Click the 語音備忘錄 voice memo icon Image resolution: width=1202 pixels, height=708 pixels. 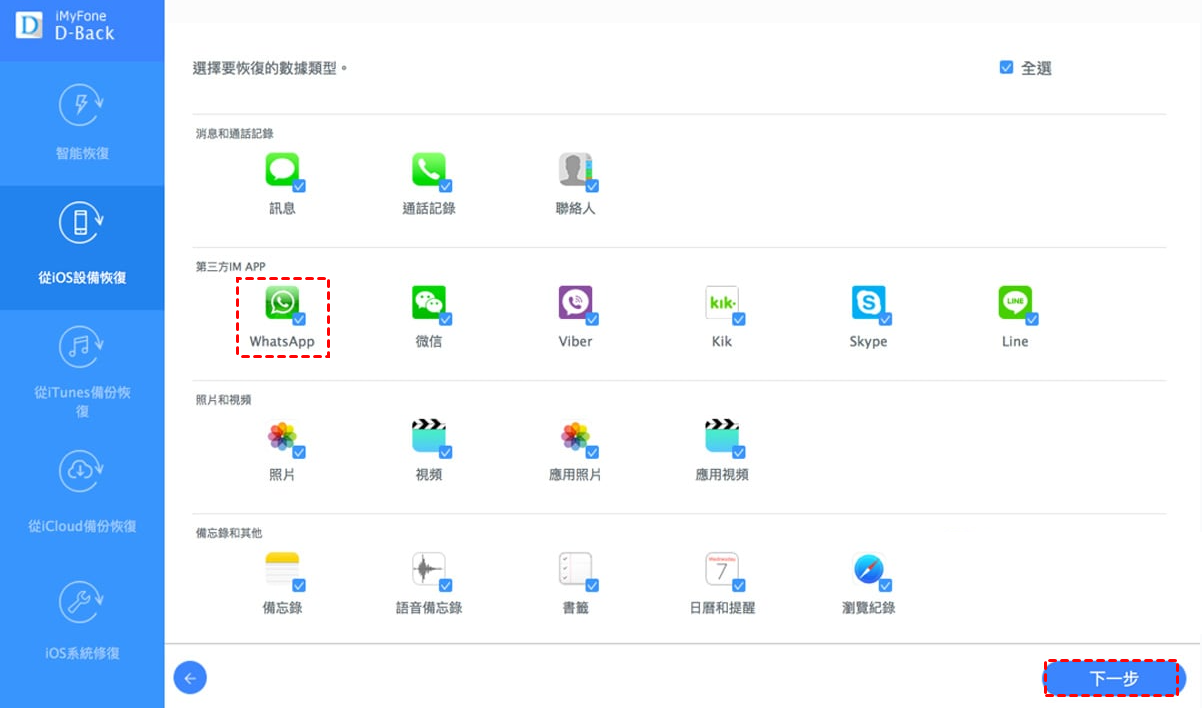pyautogui.click(x=428, y=569)
